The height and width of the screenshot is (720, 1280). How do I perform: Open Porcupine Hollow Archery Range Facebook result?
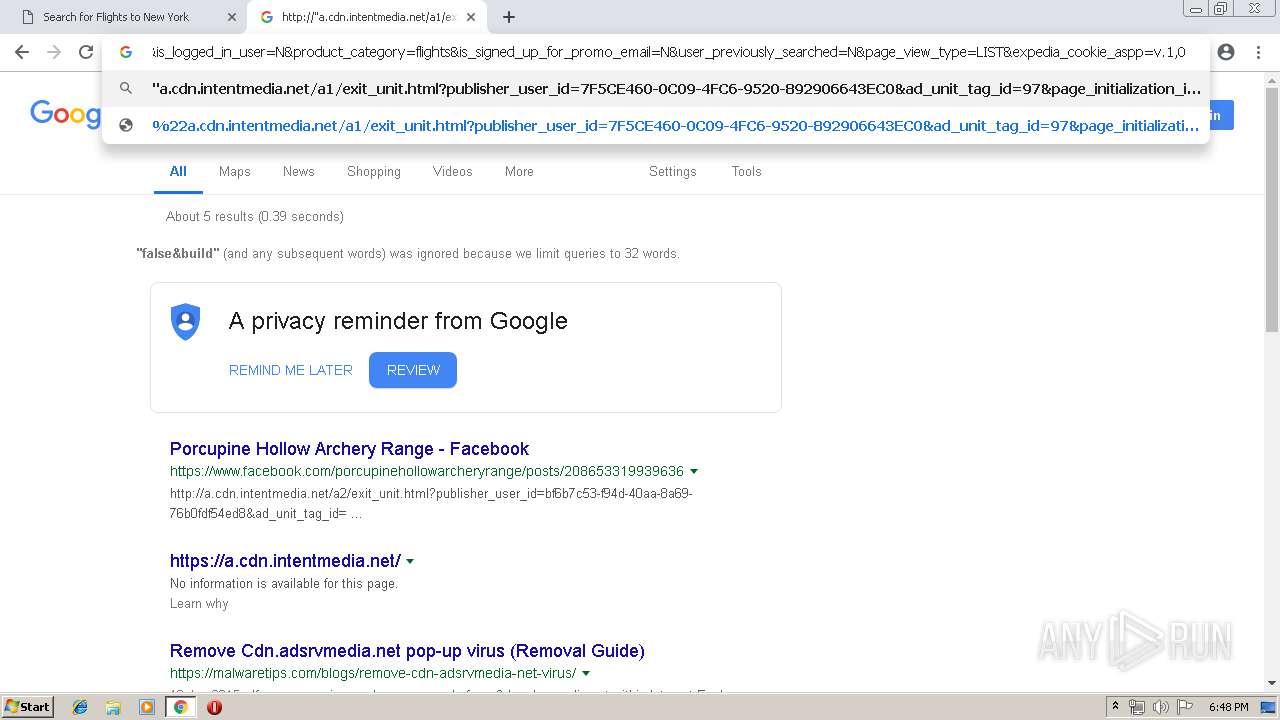(x=349, y=449)
